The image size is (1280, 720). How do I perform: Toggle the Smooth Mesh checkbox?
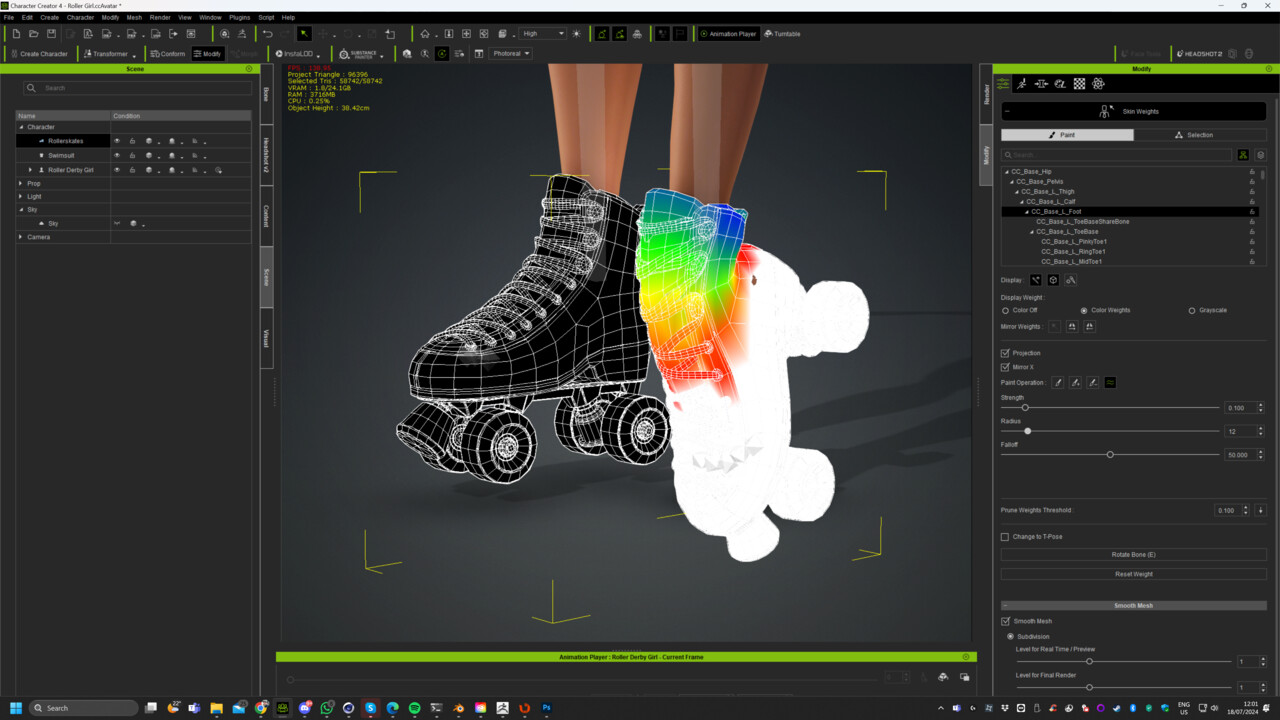[x=1005, y=621]
